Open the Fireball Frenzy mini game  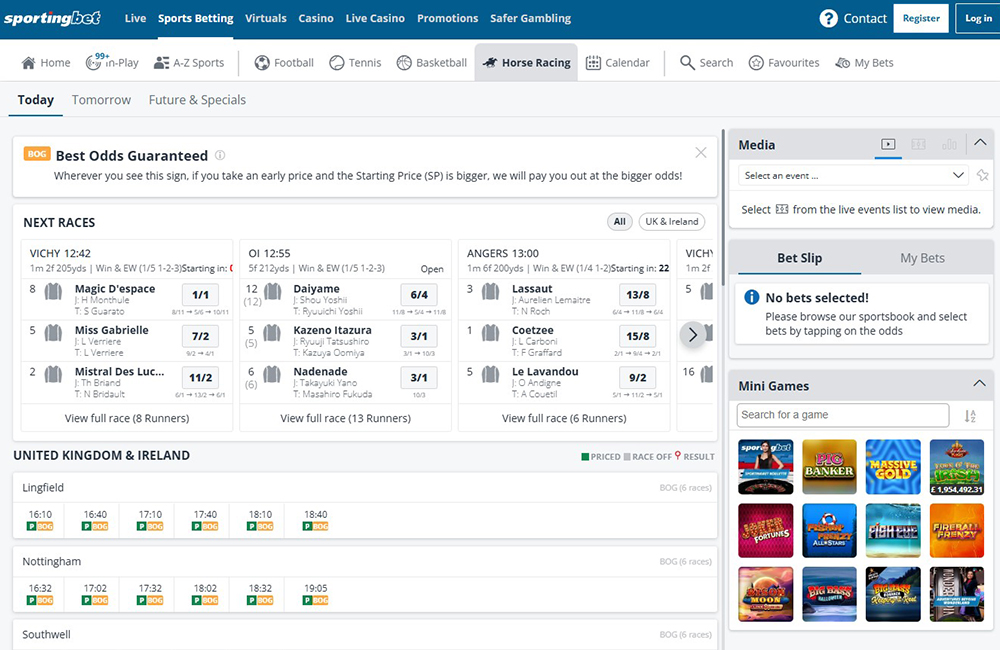pyautogui.click(x=957, y=530)
